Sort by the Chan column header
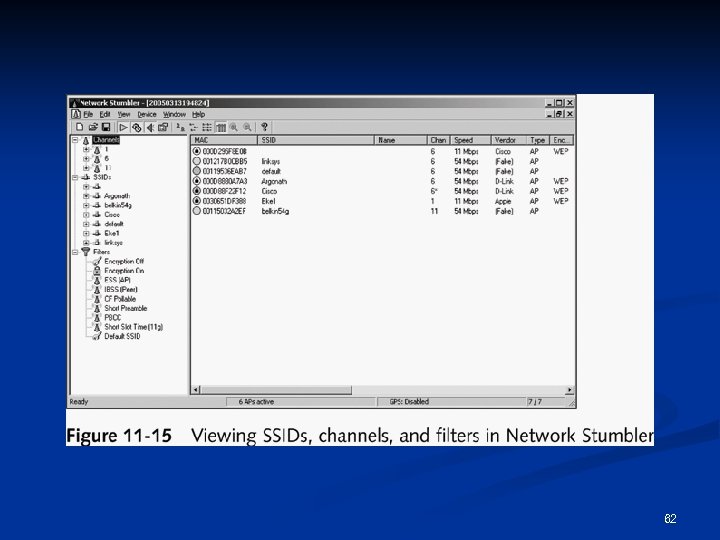Image resolution: width=720 pixels, height=540 pixels. 439,140
